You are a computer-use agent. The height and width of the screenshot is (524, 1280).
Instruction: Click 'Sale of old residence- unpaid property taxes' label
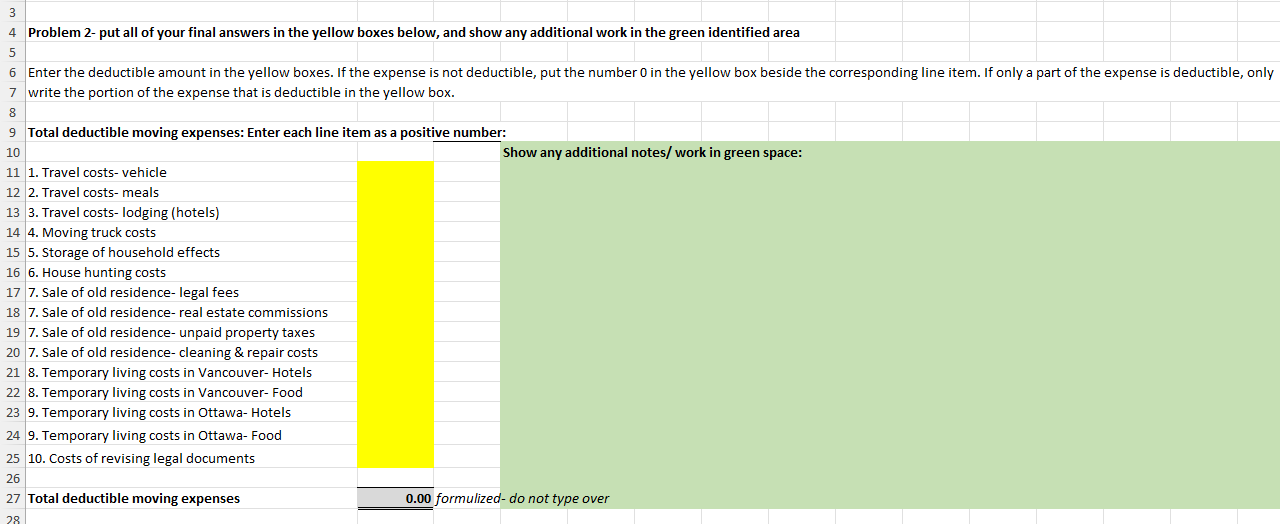(172, 332)
